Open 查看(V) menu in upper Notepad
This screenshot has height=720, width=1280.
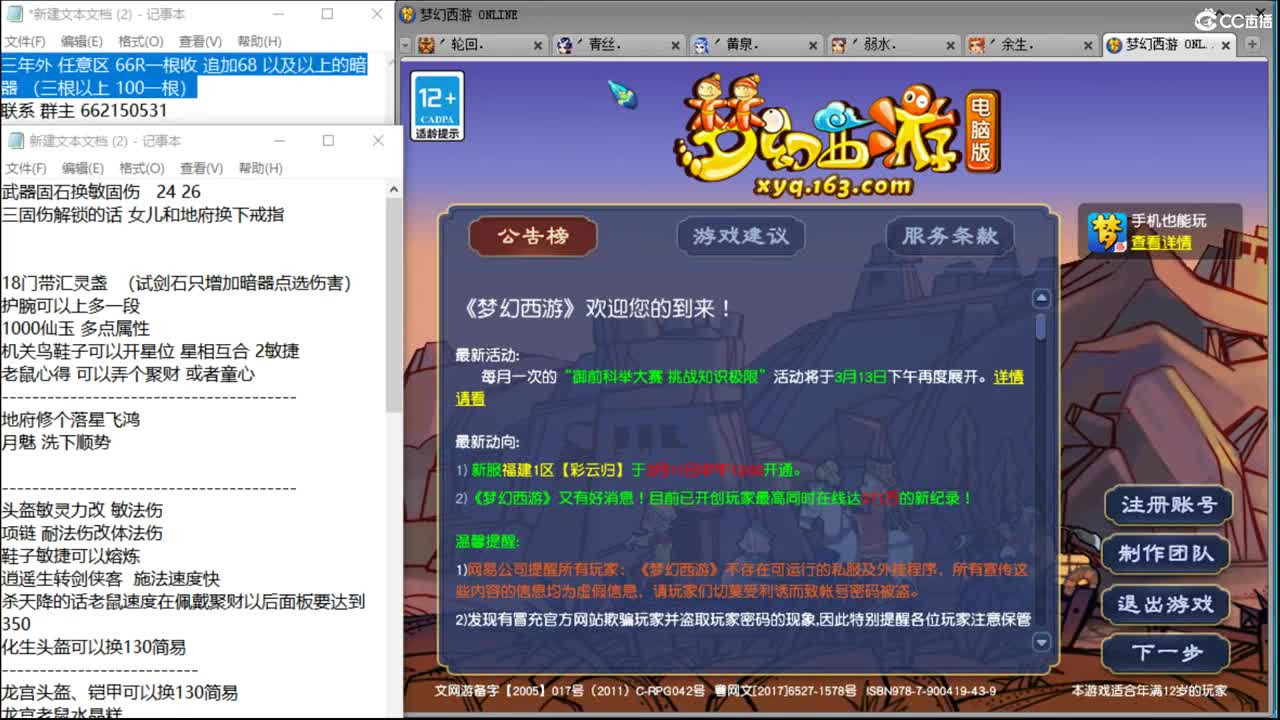point(200,41)
